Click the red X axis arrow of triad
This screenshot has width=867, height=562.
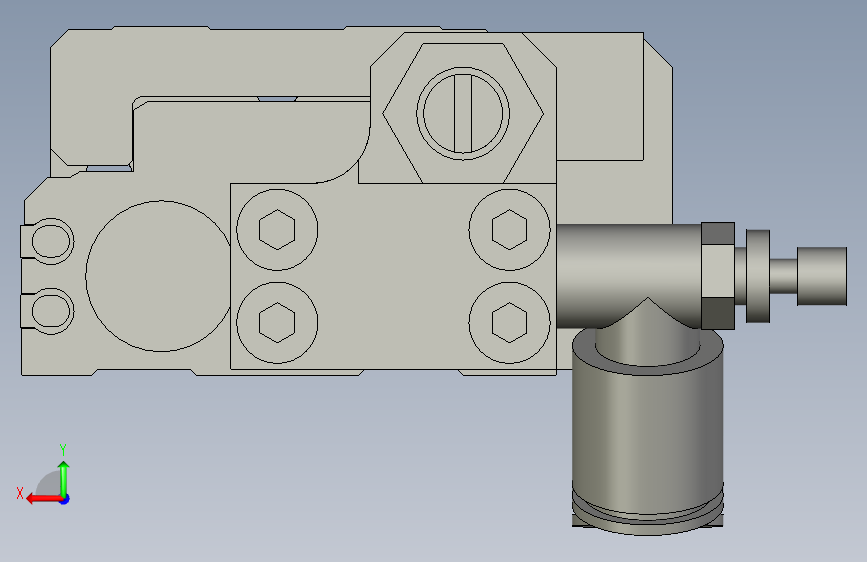tap(43, 499)
